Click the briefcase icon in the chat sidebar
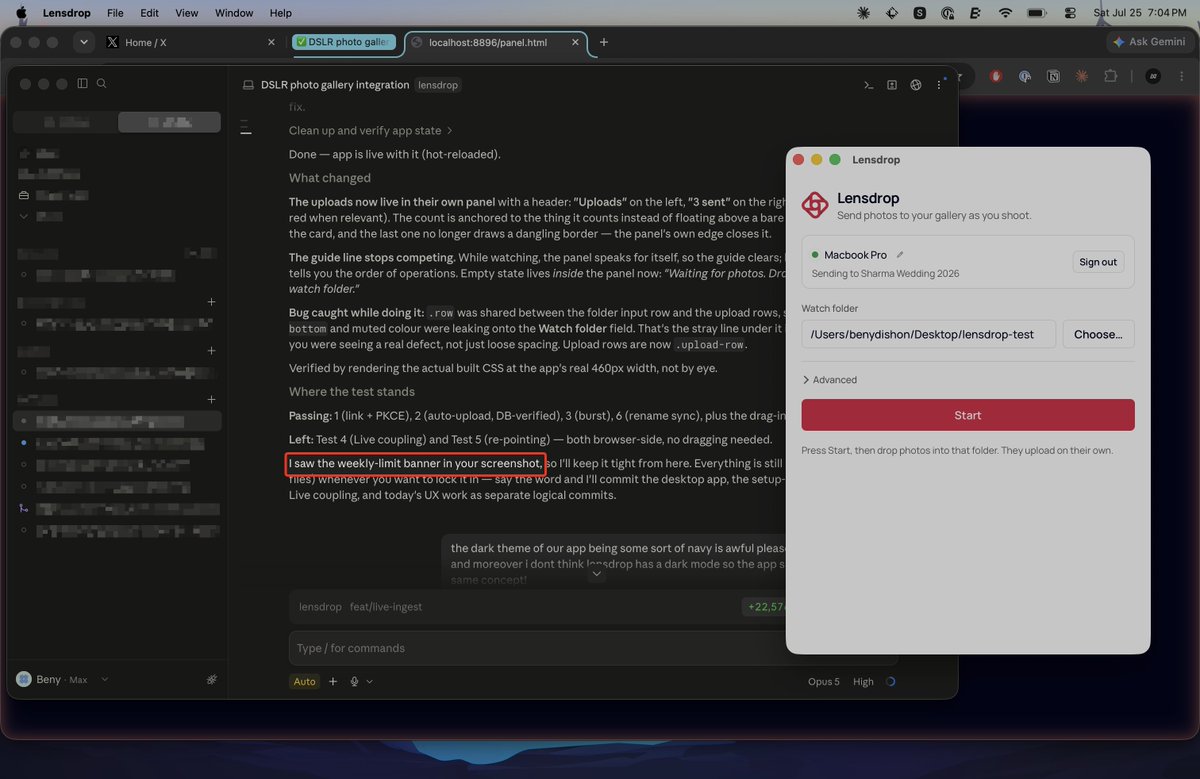This screenshot has height=779, width=1200. click(24, 195)
